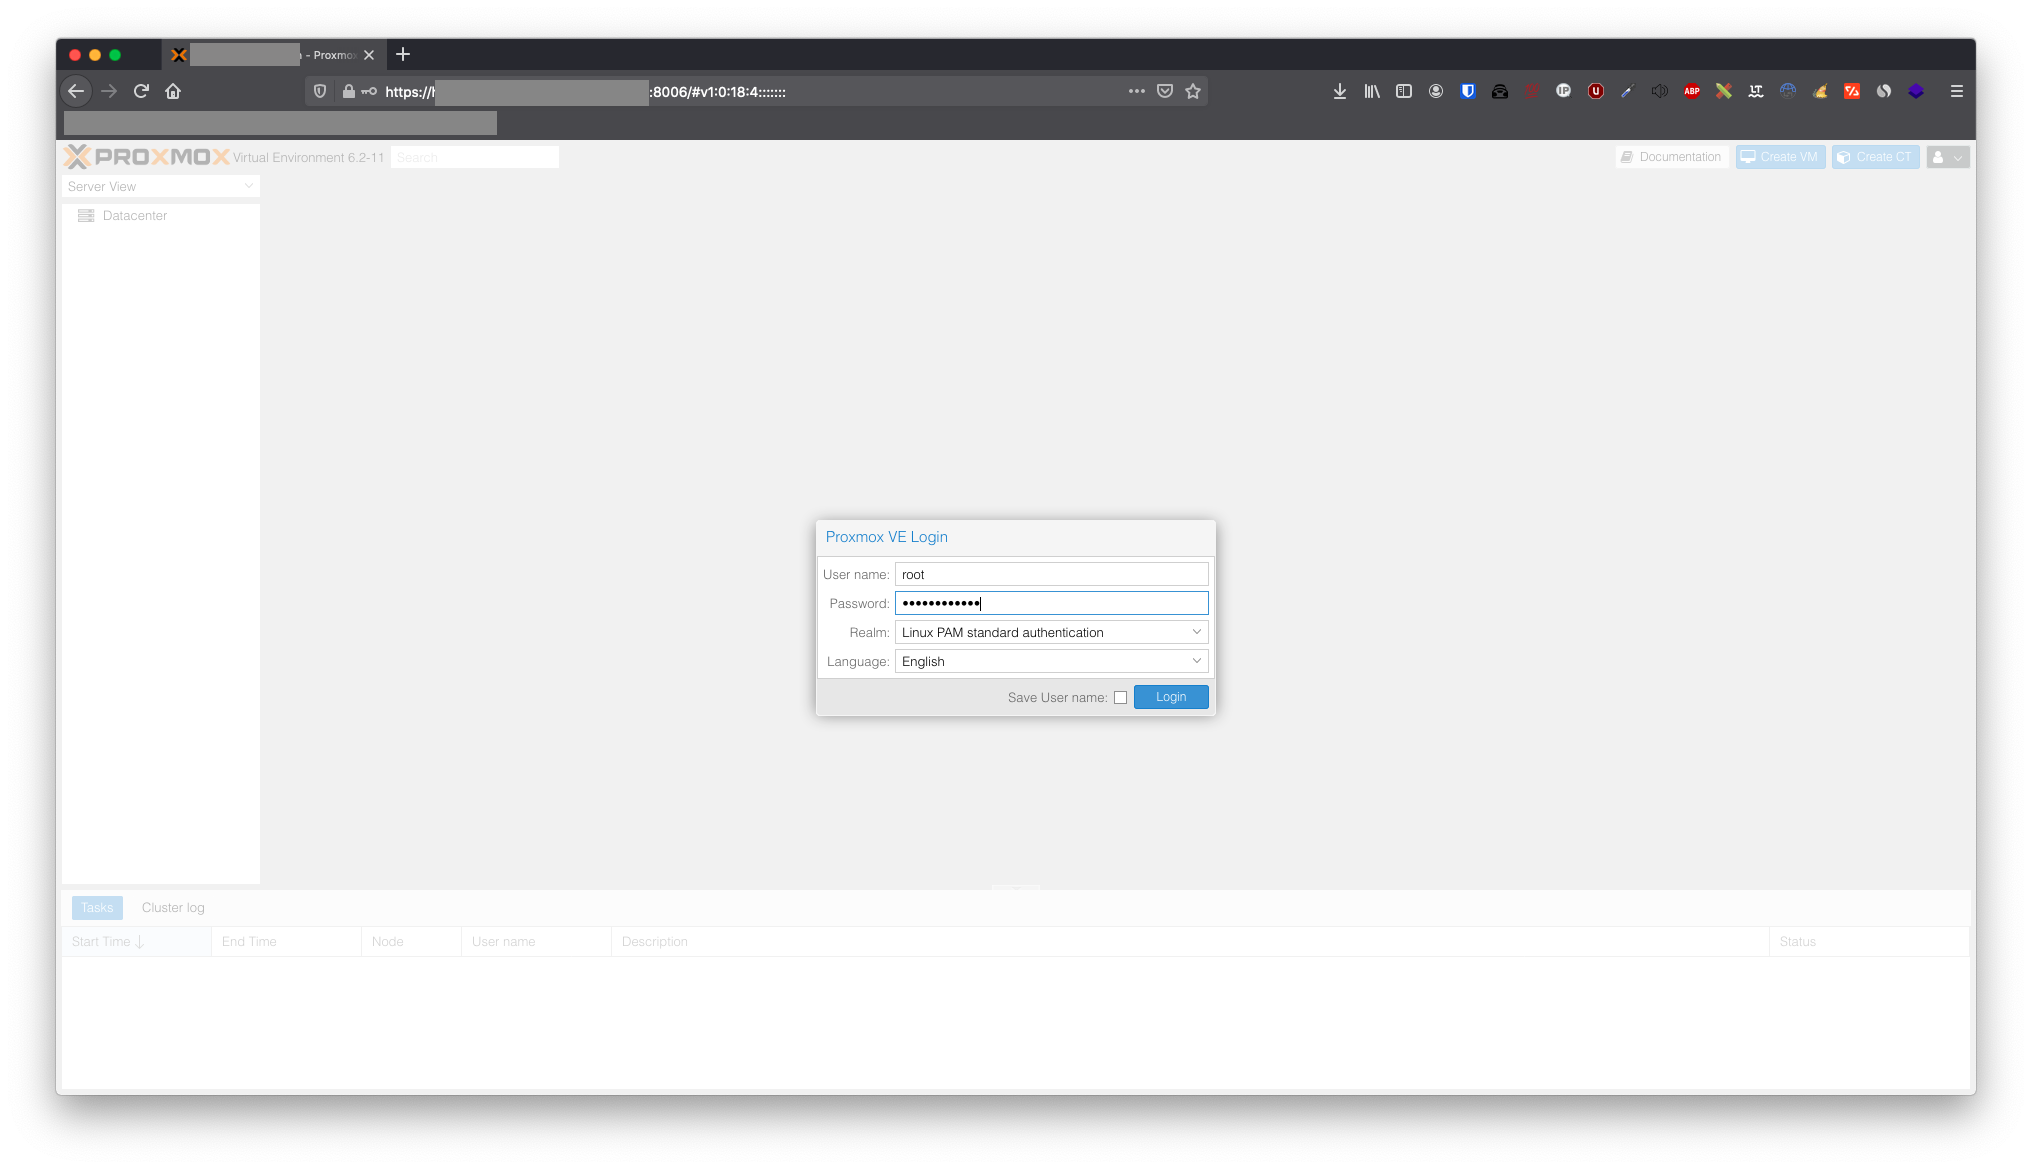Save page to Pocket

1165,91
